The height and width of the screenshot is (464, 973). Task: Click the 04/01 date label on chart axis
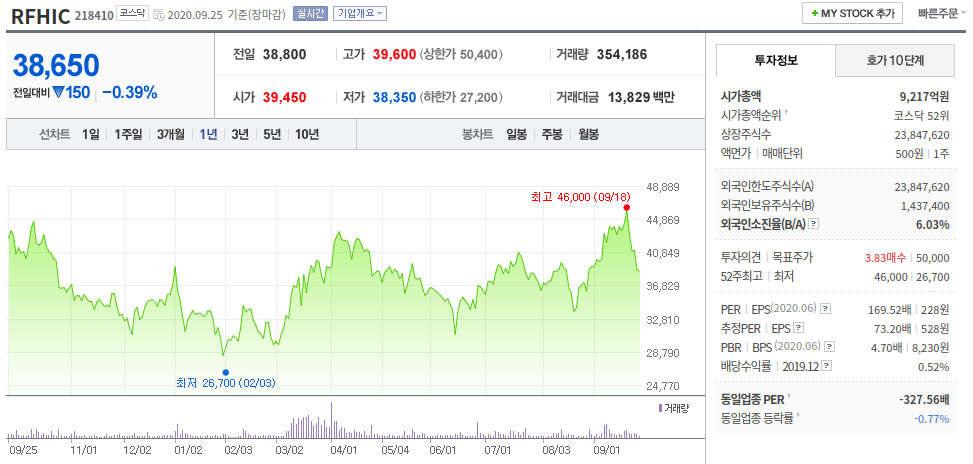[343, 450]
